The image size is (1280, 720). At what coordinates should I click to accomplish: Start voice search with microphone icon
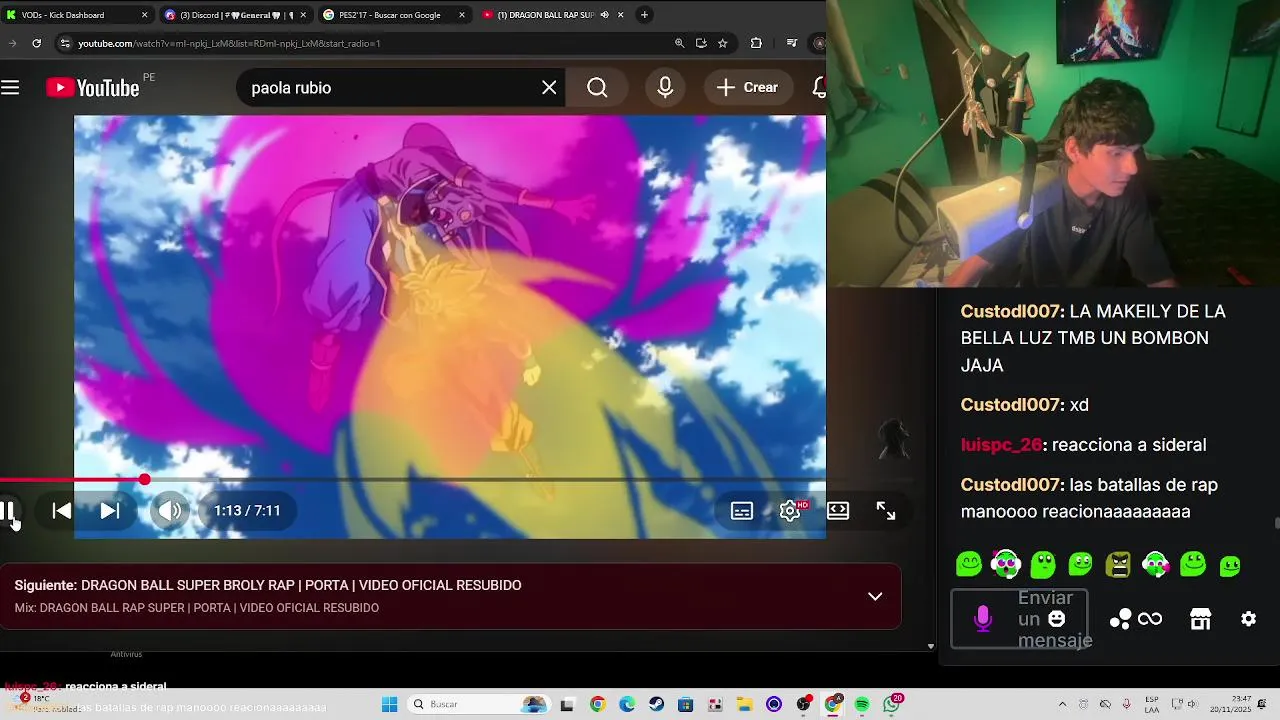pyautogui.click(x=665, y=88)
